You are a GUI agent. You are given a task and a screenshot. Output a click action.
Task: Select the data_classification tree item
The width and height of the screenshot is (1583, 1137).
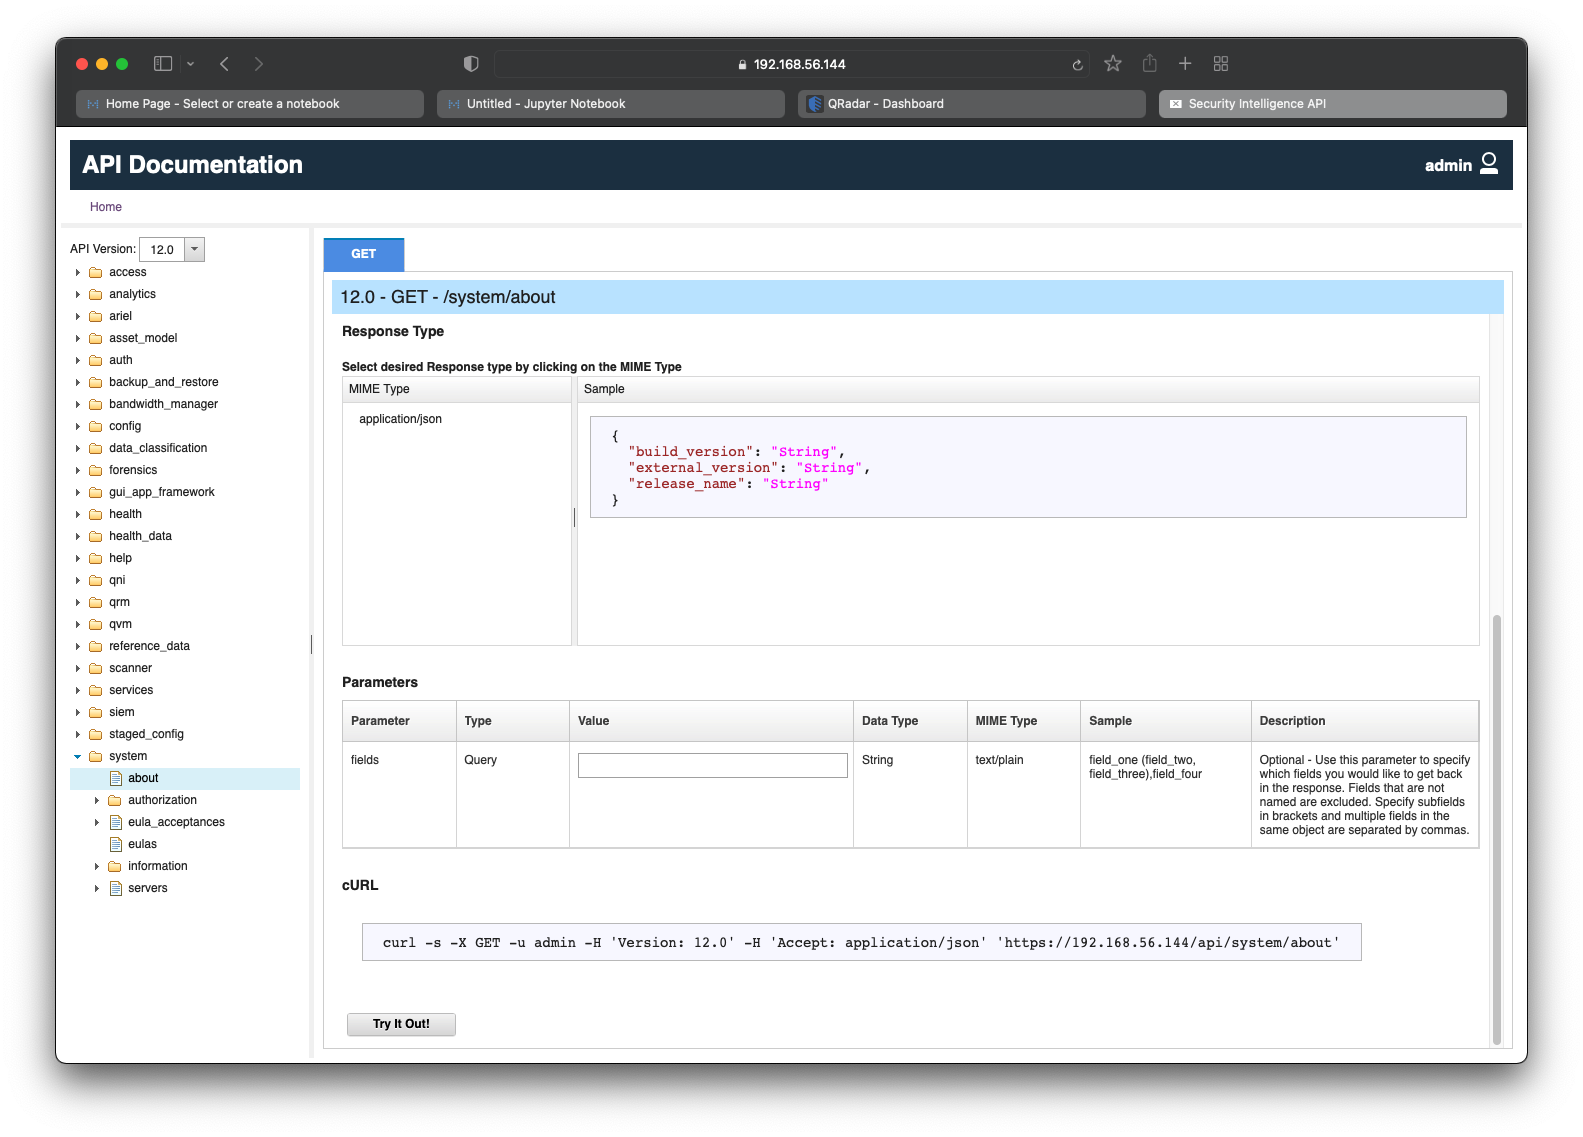pos(158,448)
